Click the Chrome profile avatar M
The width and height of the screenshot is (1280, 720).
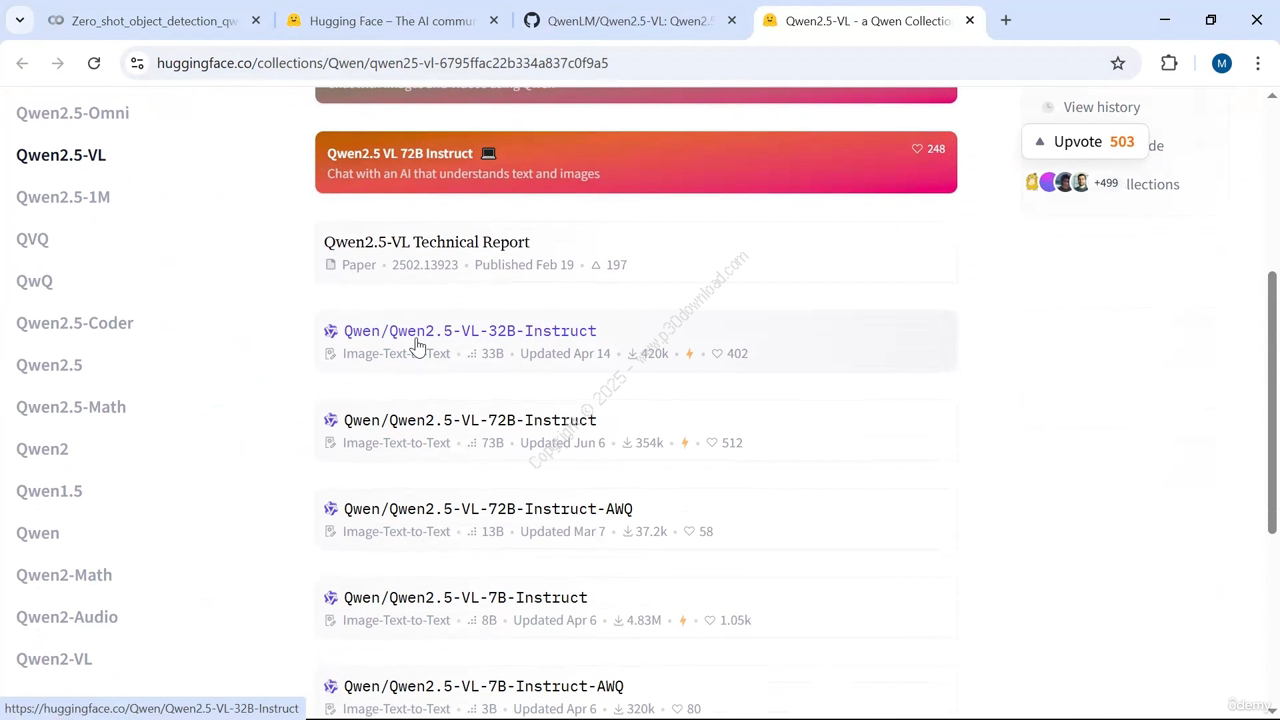1221,63
